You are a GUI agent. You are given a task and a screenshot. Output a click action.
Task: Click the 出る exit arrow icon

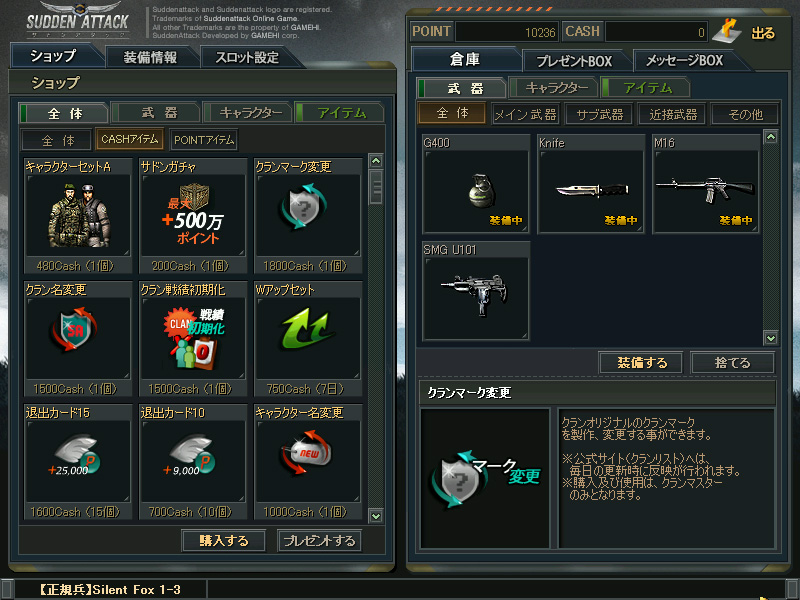[727, 32]
